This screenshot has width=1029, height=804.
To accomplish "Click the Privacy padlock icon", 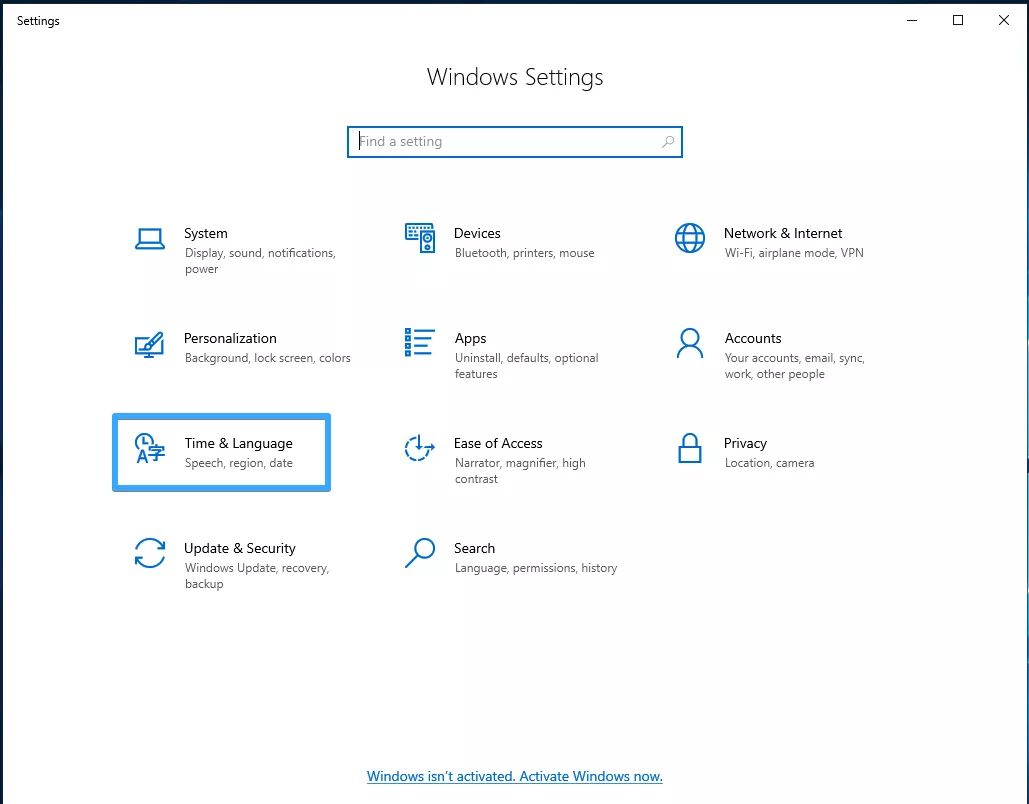I will pyautogui.click(x=690, y=448).
